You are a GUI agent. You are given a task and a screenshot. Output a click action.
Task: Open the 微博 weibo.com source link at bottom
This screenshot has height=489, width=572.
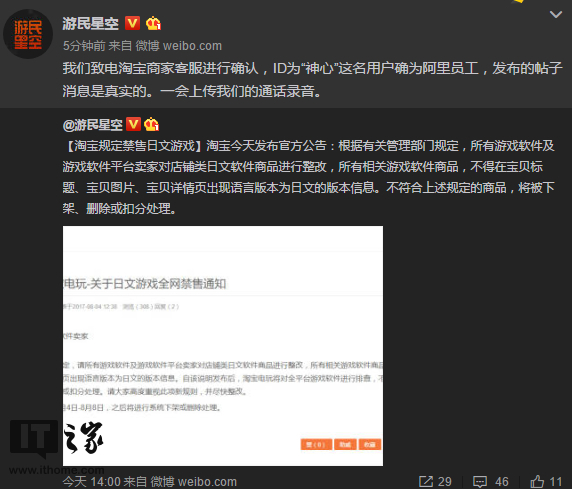tap(194, 482)
